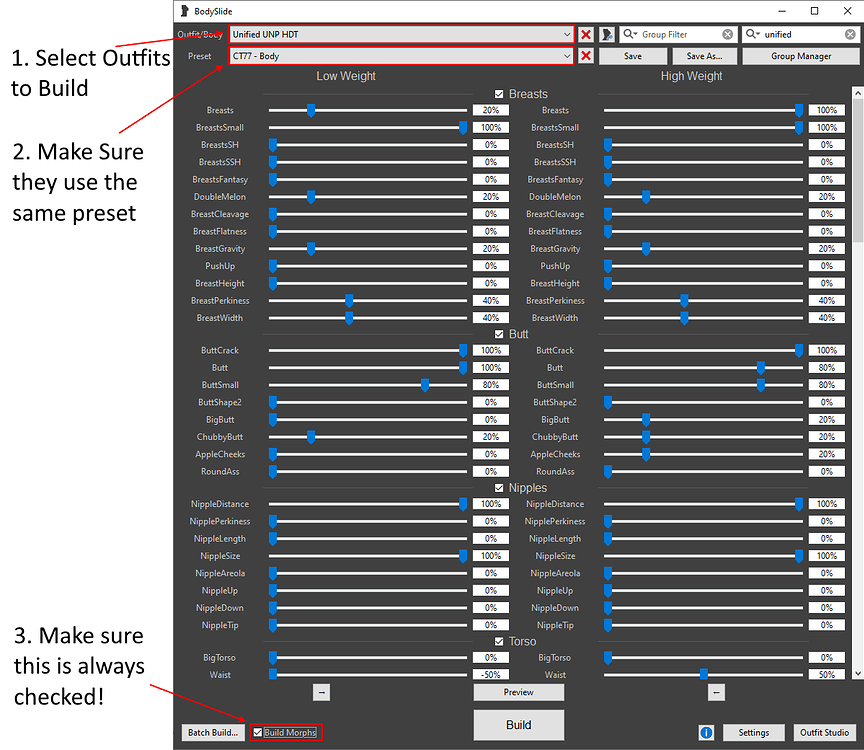Uncheck the Build Morphs checkbox

[257, 732]
